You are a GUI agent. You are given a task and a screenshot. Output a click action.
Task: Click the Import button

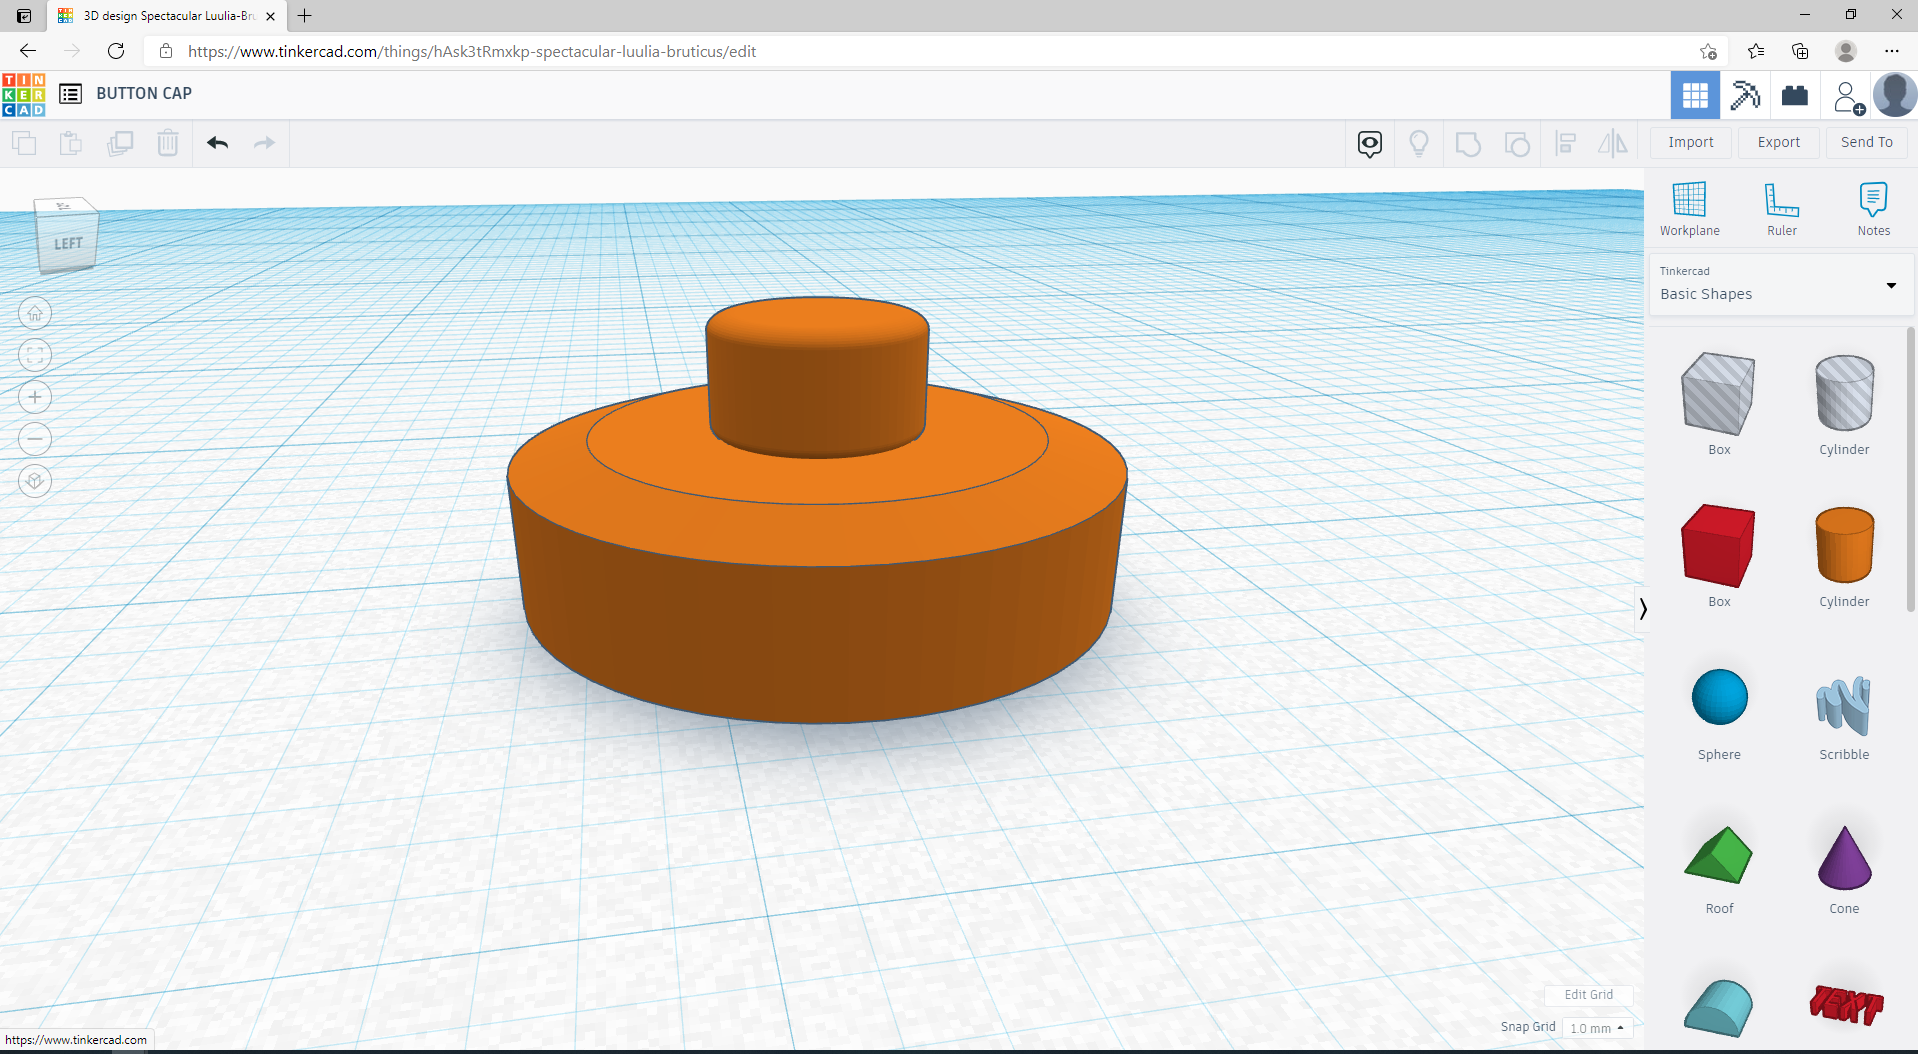[x=1691, y=142]
